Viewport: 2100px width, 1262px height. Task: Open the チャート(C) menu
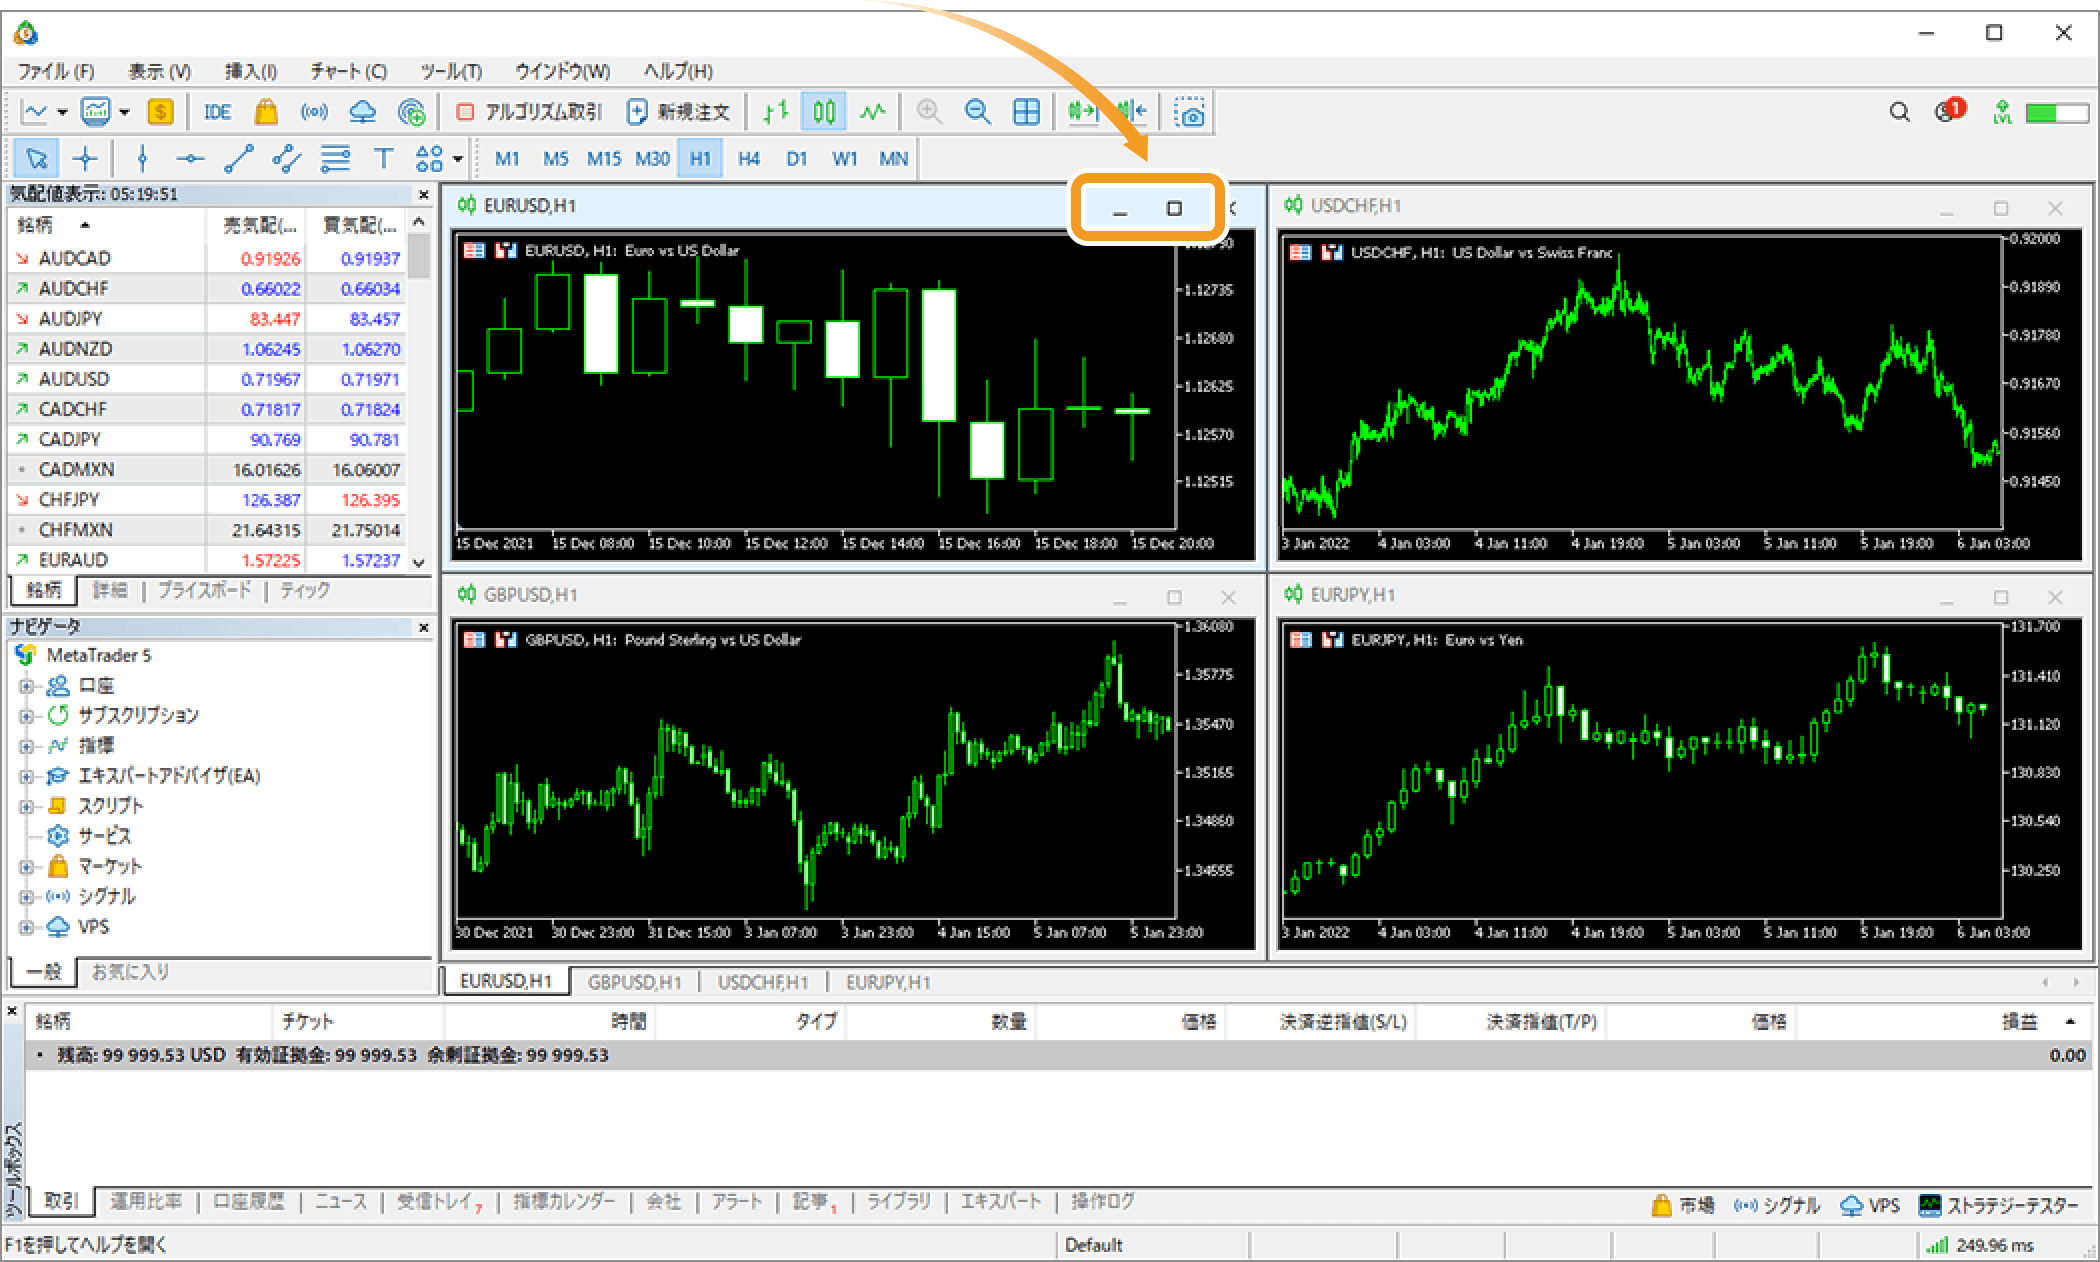point(347,71)
